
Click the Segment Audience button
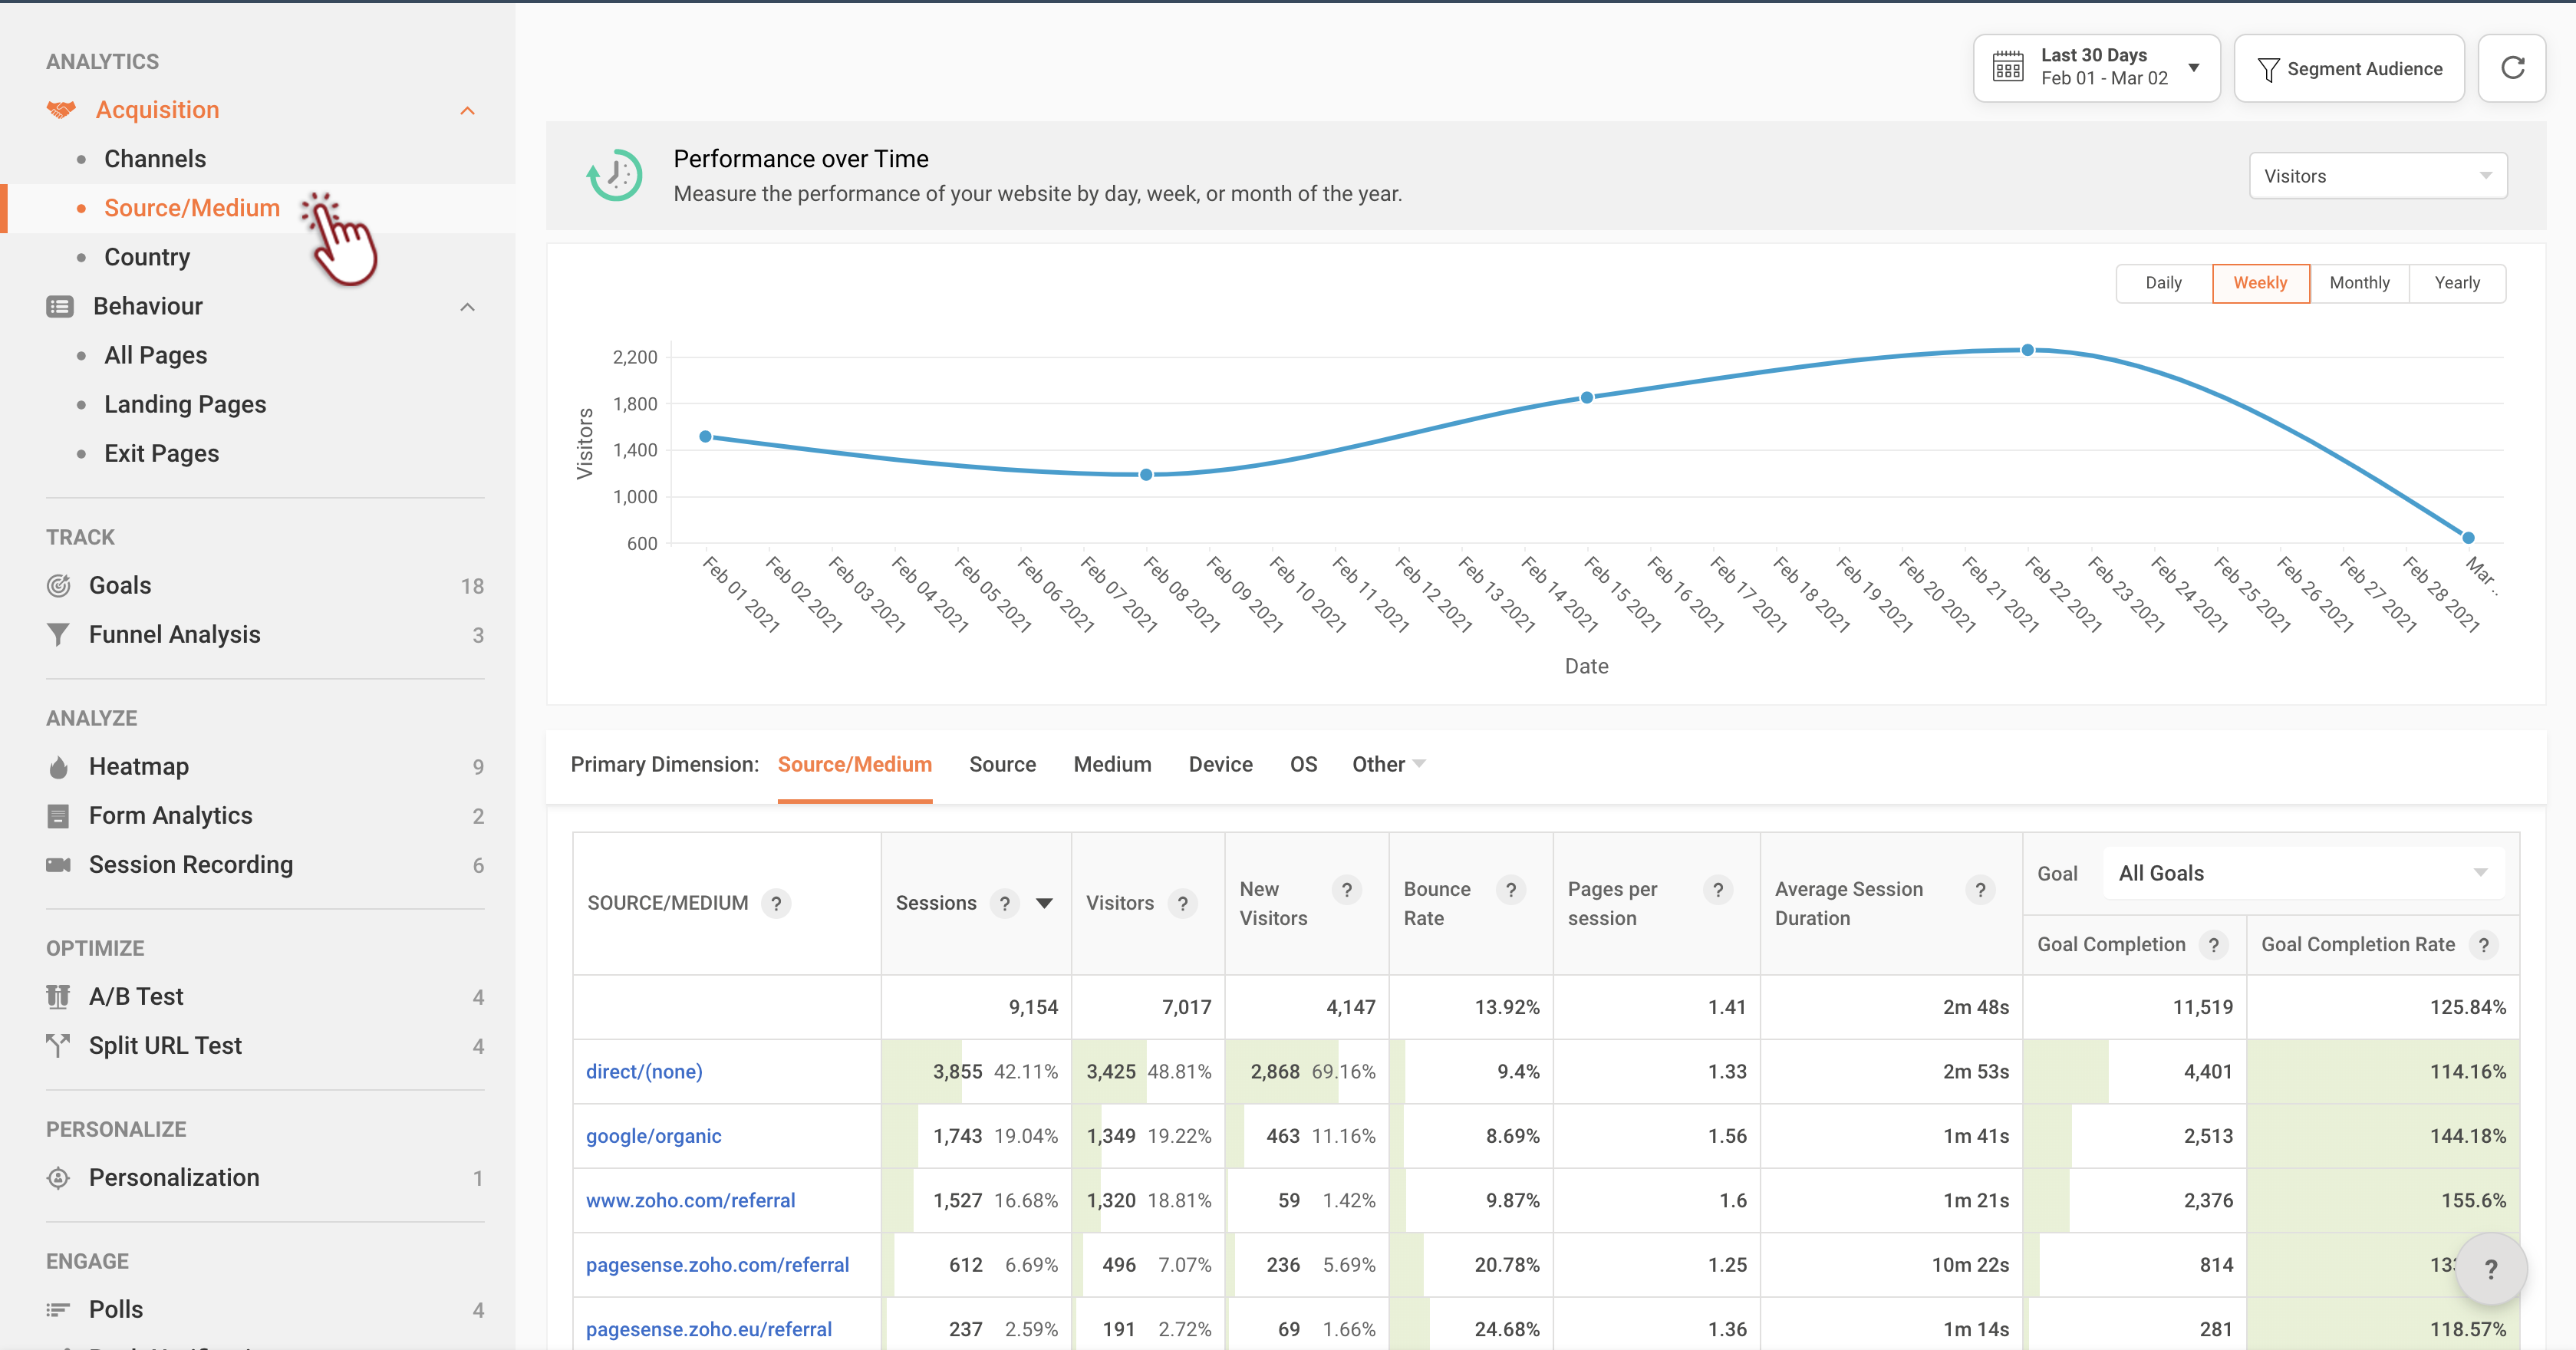(x=2349, y=68)
